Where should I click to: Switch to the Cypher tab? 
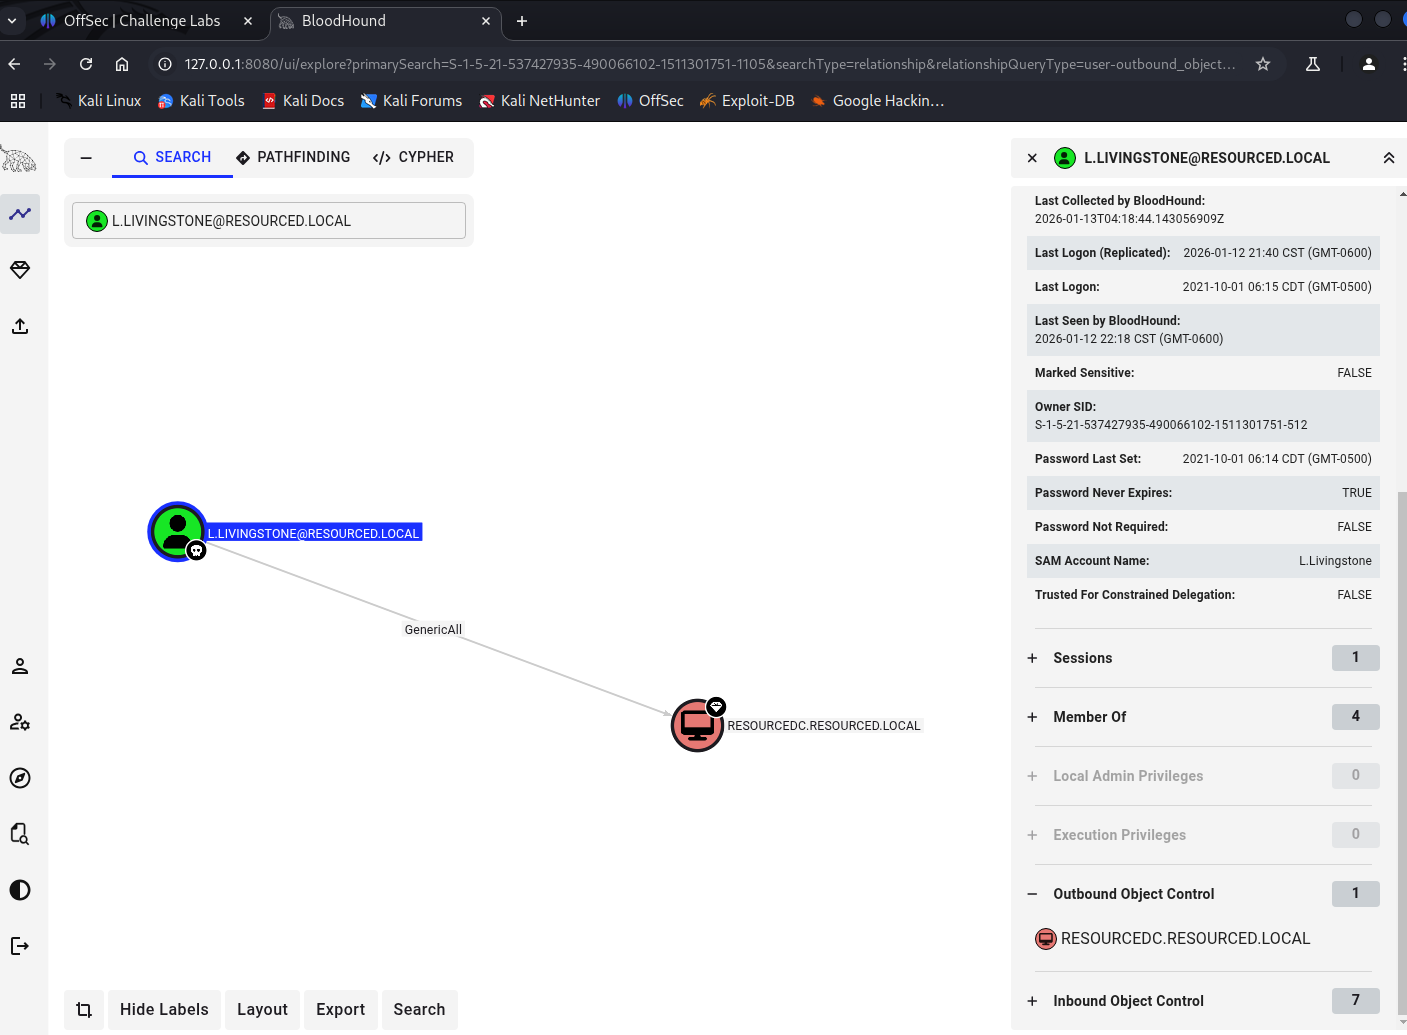[413, 158]
